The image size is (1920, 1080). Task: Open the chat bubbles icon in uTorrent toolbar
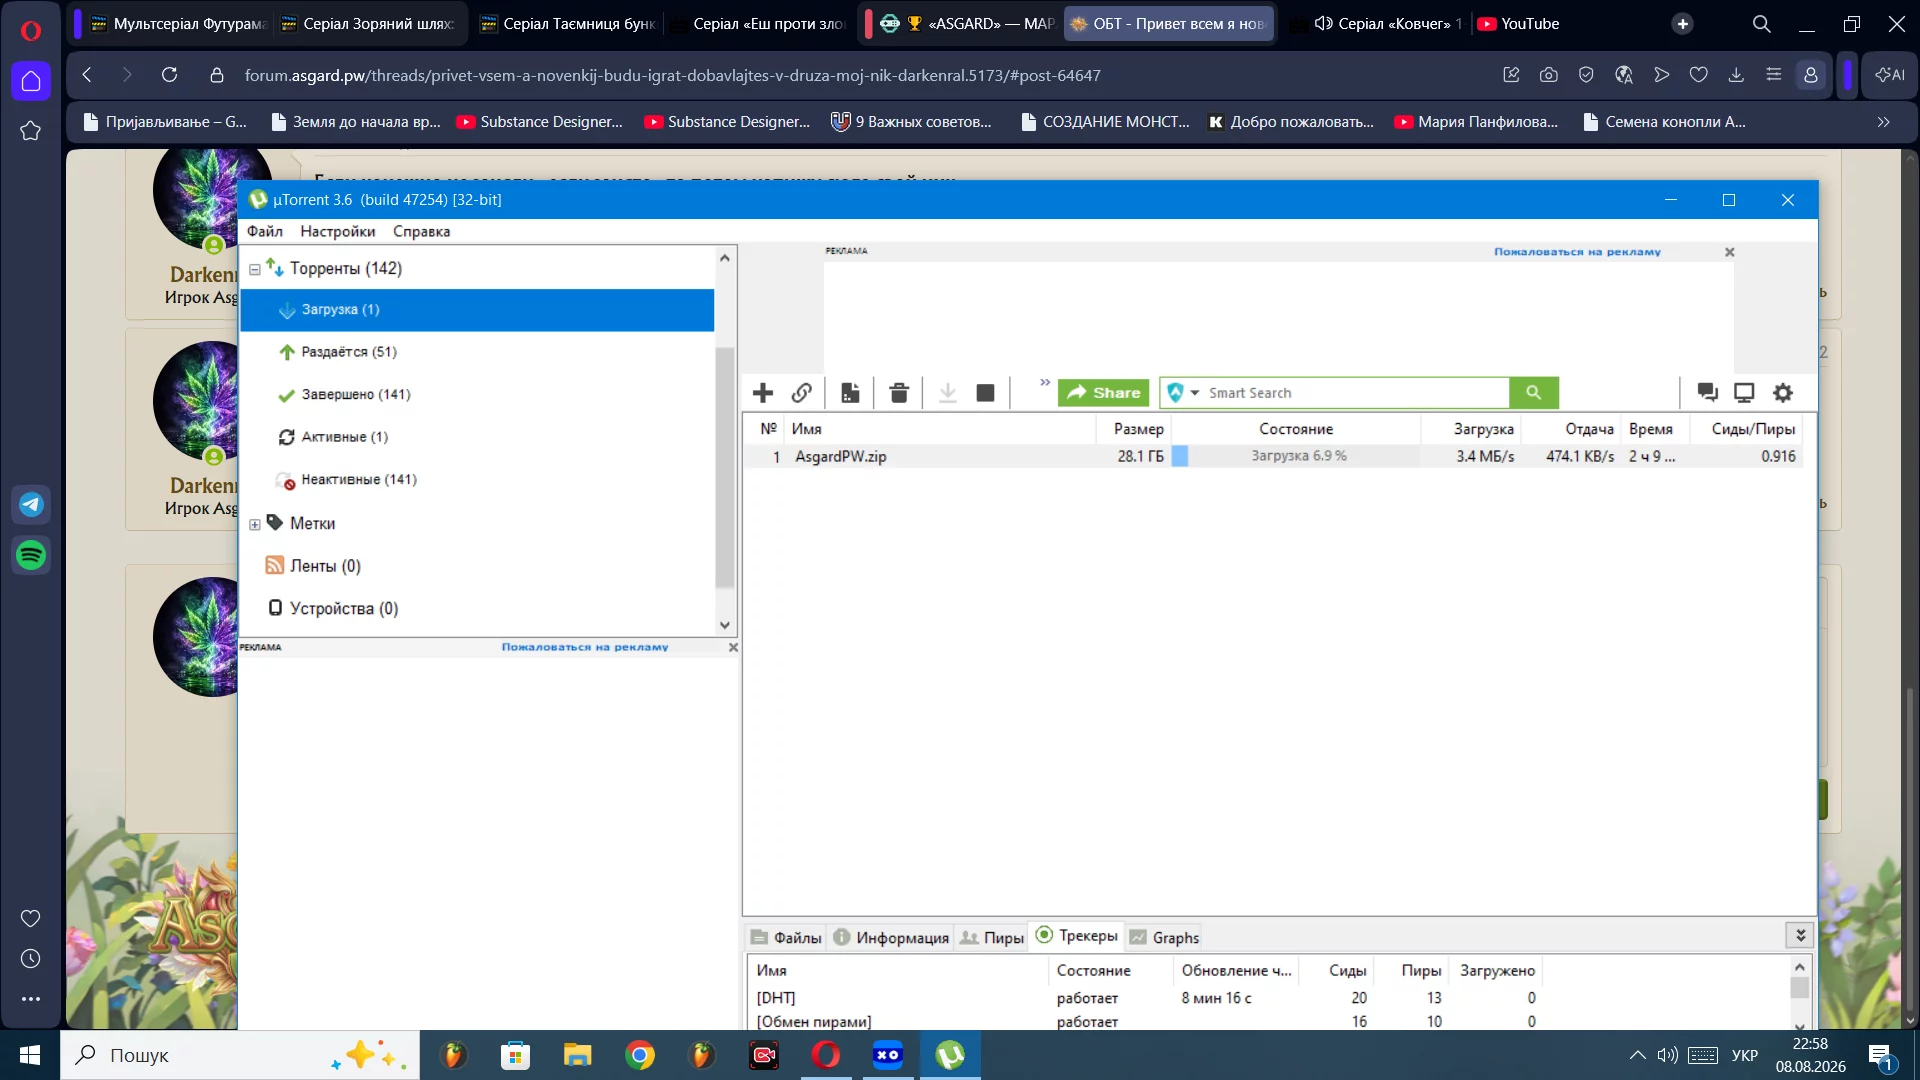pos(1707,393)
